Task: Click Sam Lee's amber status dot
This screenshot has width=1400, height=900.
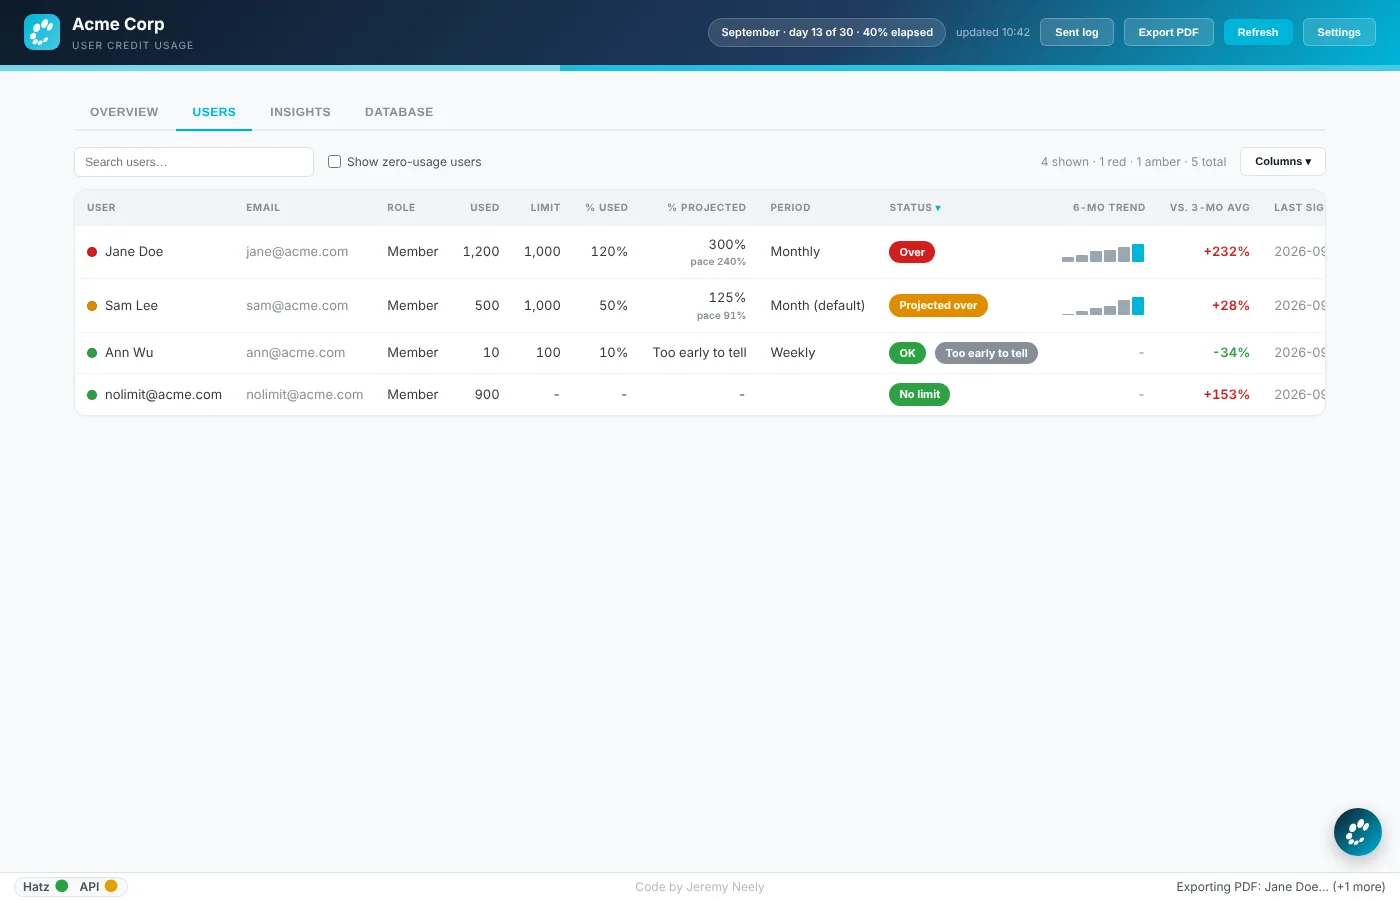Action: (x=92, y=306)
